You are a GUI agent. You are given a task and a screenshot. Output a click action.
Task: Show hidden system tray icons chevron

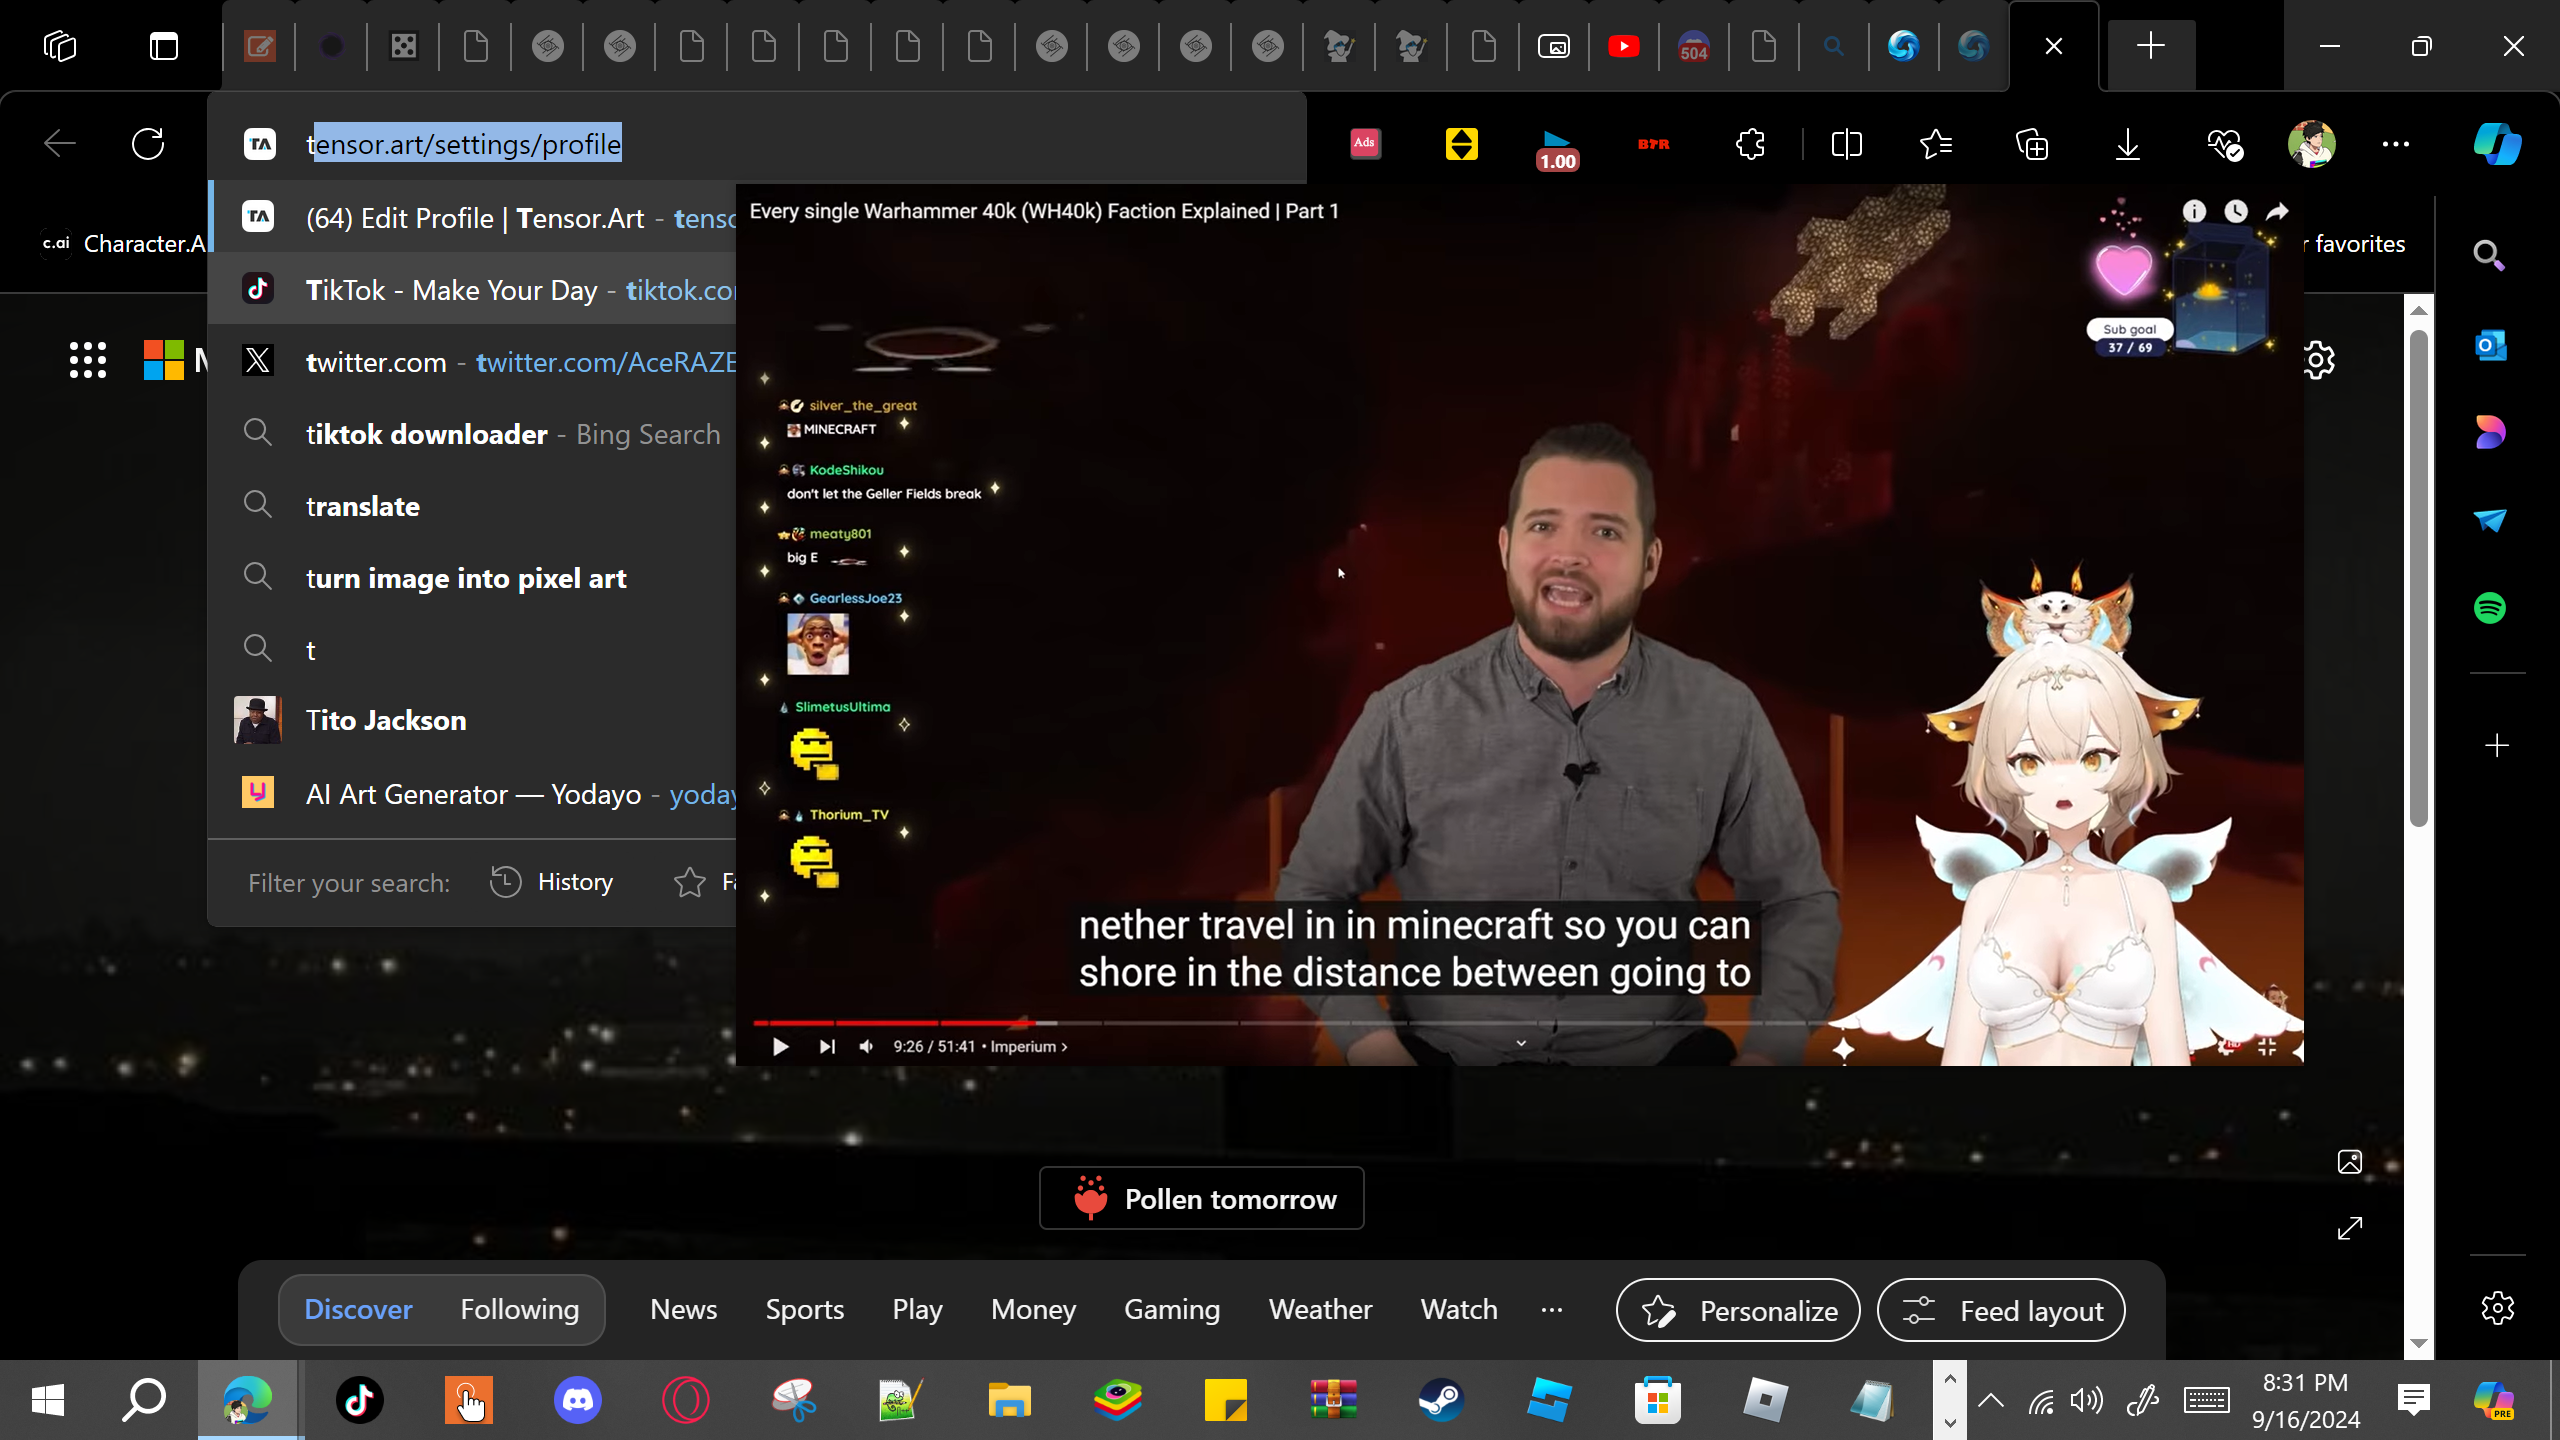1990,1400
